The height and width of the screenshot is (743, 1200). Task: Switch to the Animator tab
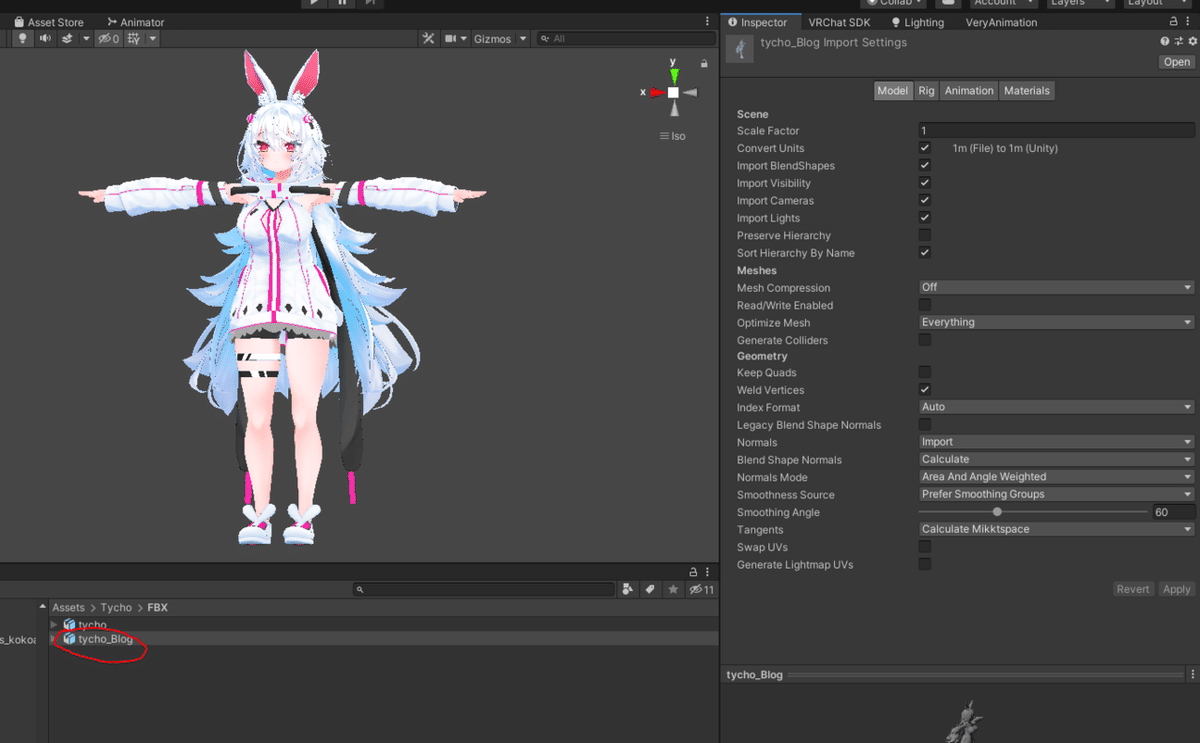136,22
